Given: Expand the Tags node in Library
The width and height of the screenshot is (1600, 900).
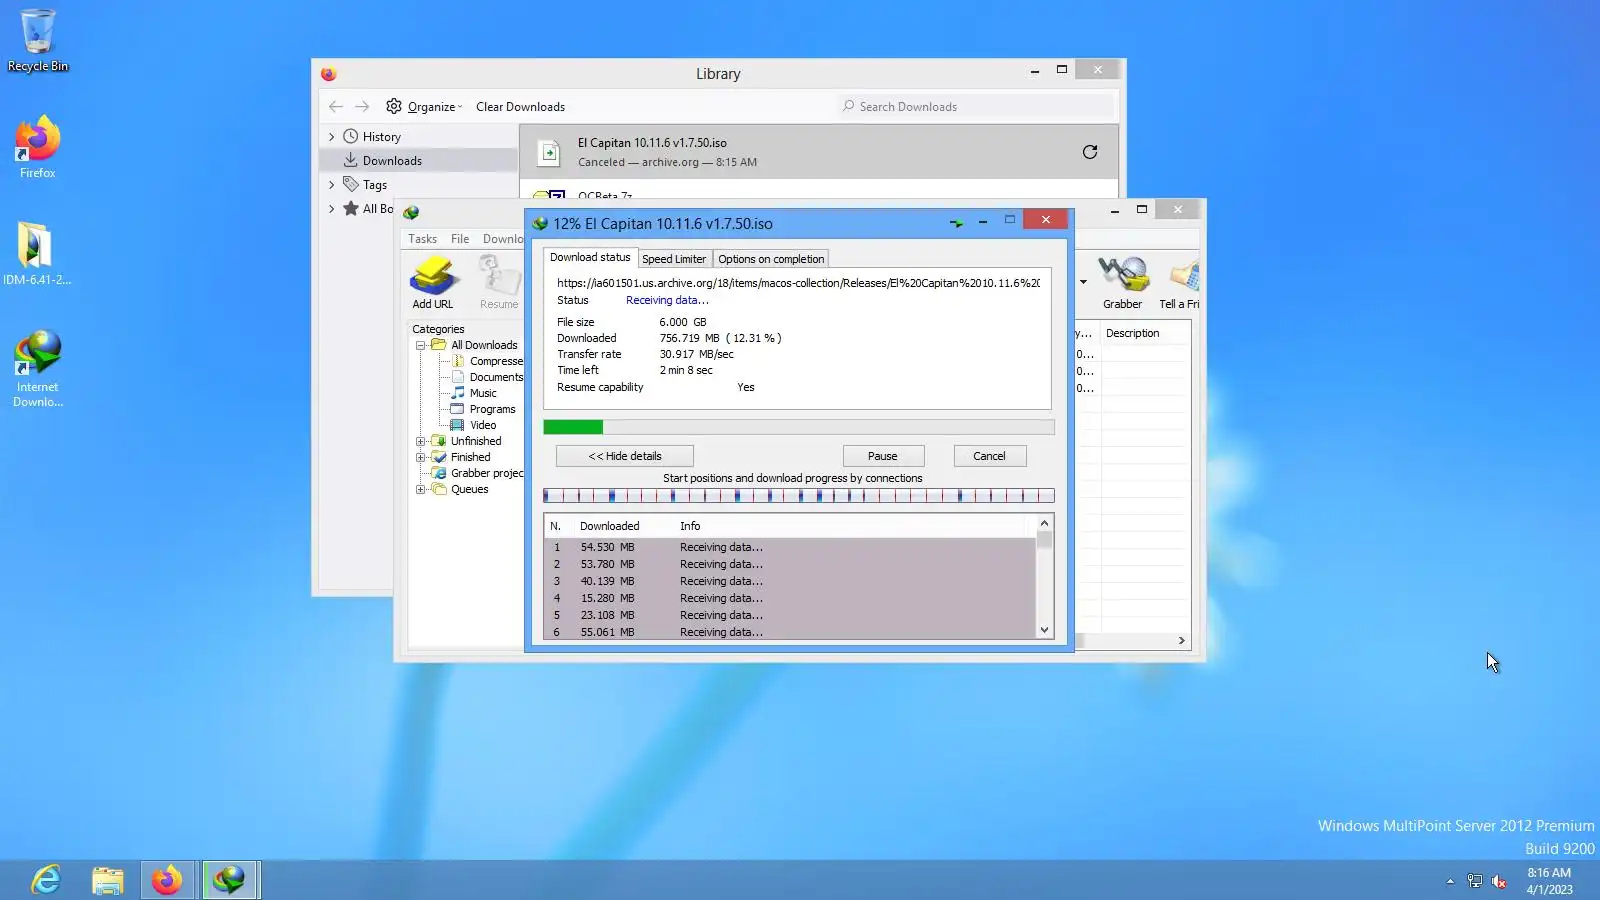Looking at the screenshot, I should (x=332, y=185).
